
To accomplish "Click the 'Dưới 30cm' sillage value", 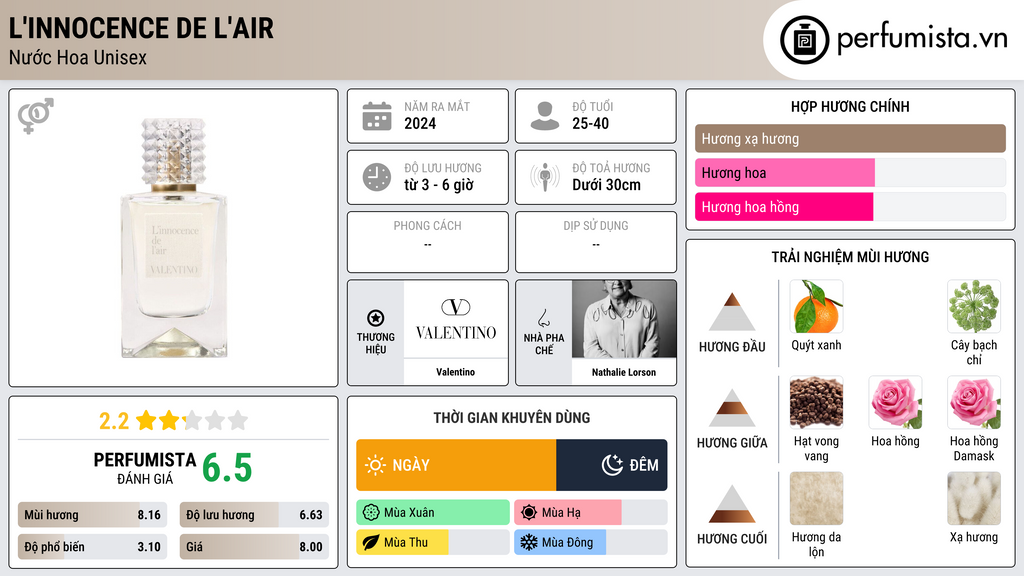I will pyautogui.click(x=606, y=185).
